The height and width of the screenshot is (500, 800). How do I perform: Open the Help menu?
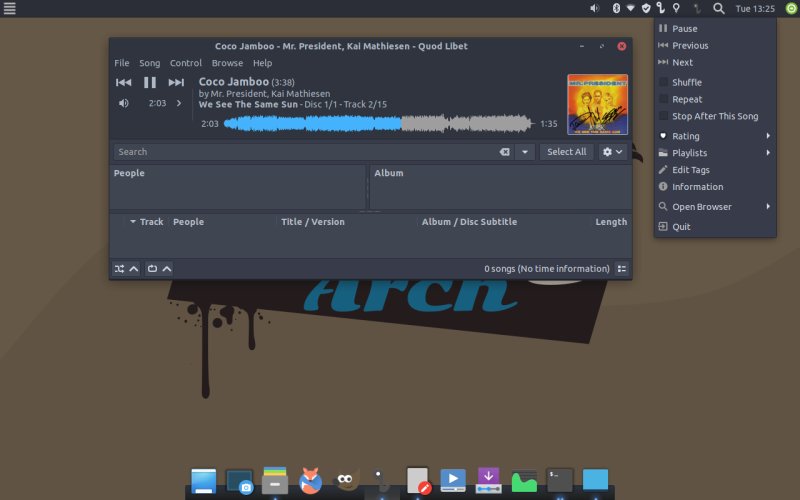262,63
